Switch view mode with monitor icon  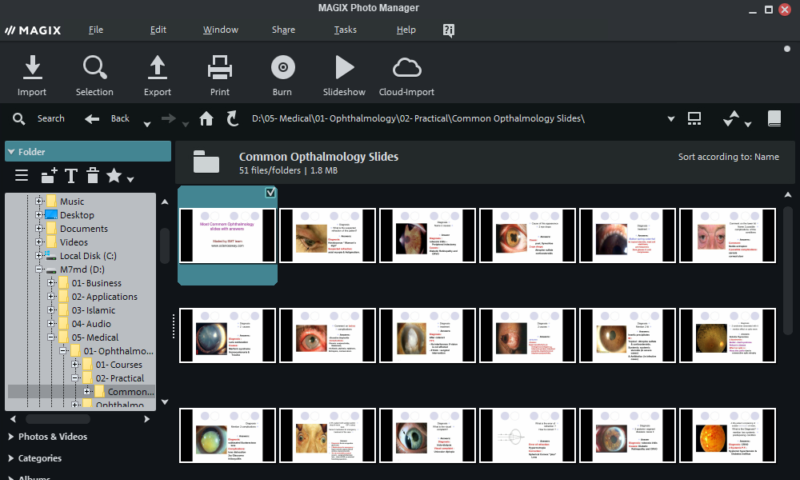694,119
